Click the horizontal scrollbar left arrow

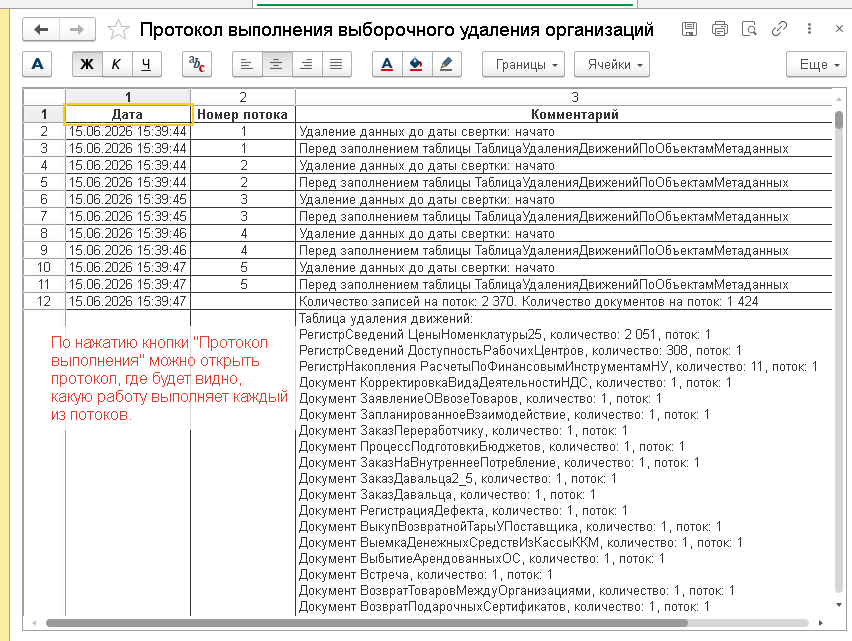(34, 623)
